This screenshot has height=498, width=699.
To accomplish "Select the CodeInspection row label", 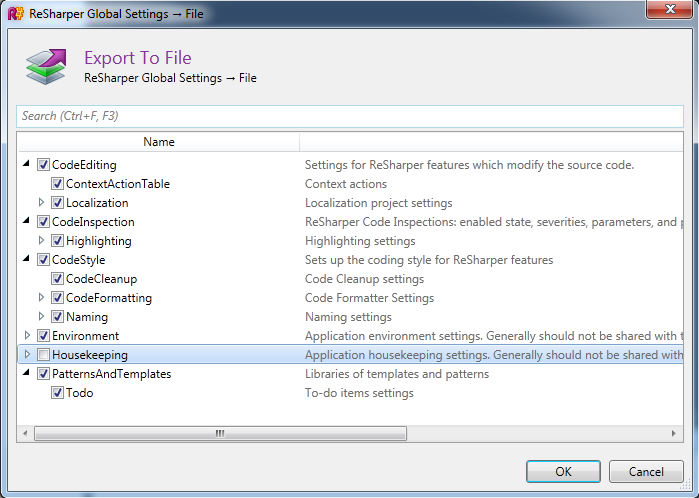I will coord(93,222).
